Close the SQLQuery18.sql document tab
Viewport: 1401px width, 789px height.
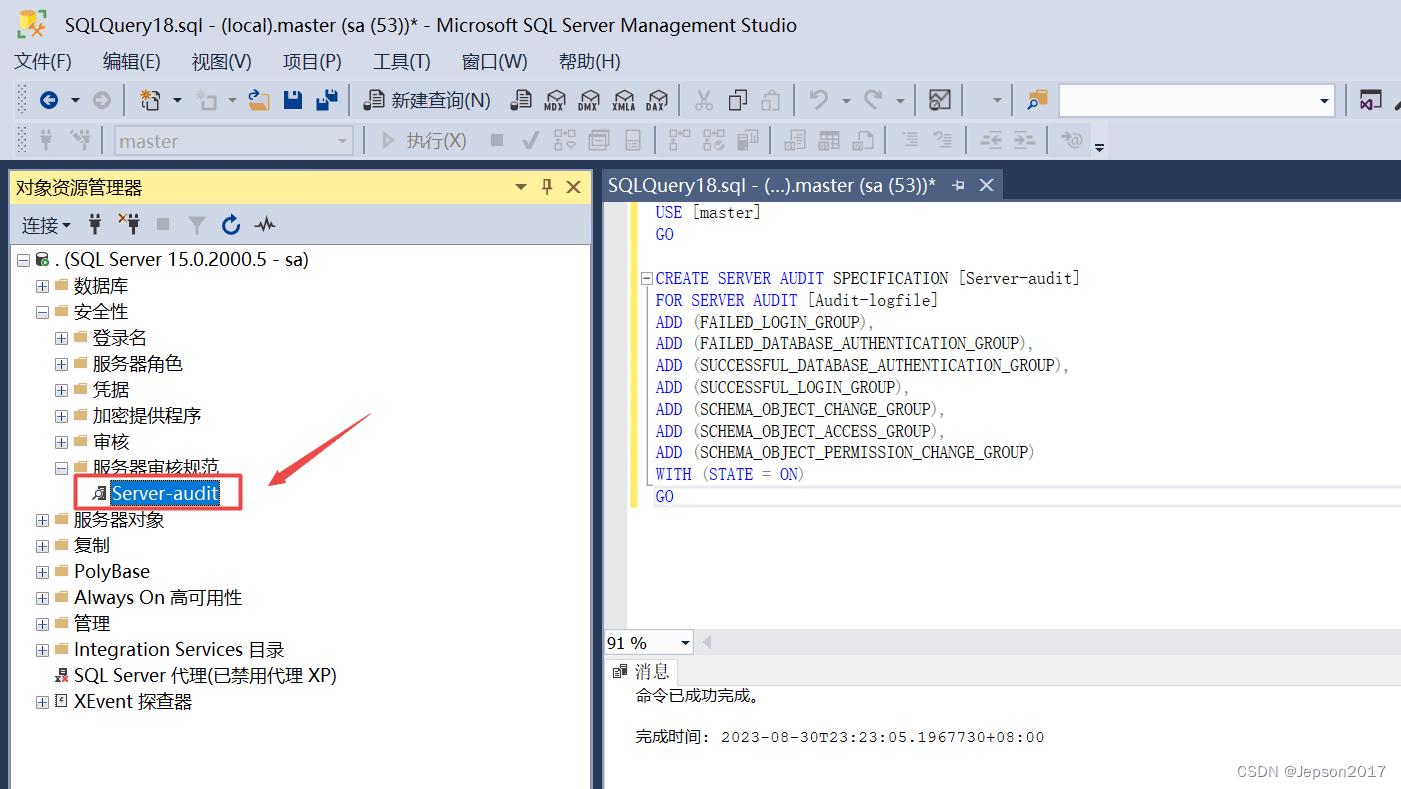[986, 185]
